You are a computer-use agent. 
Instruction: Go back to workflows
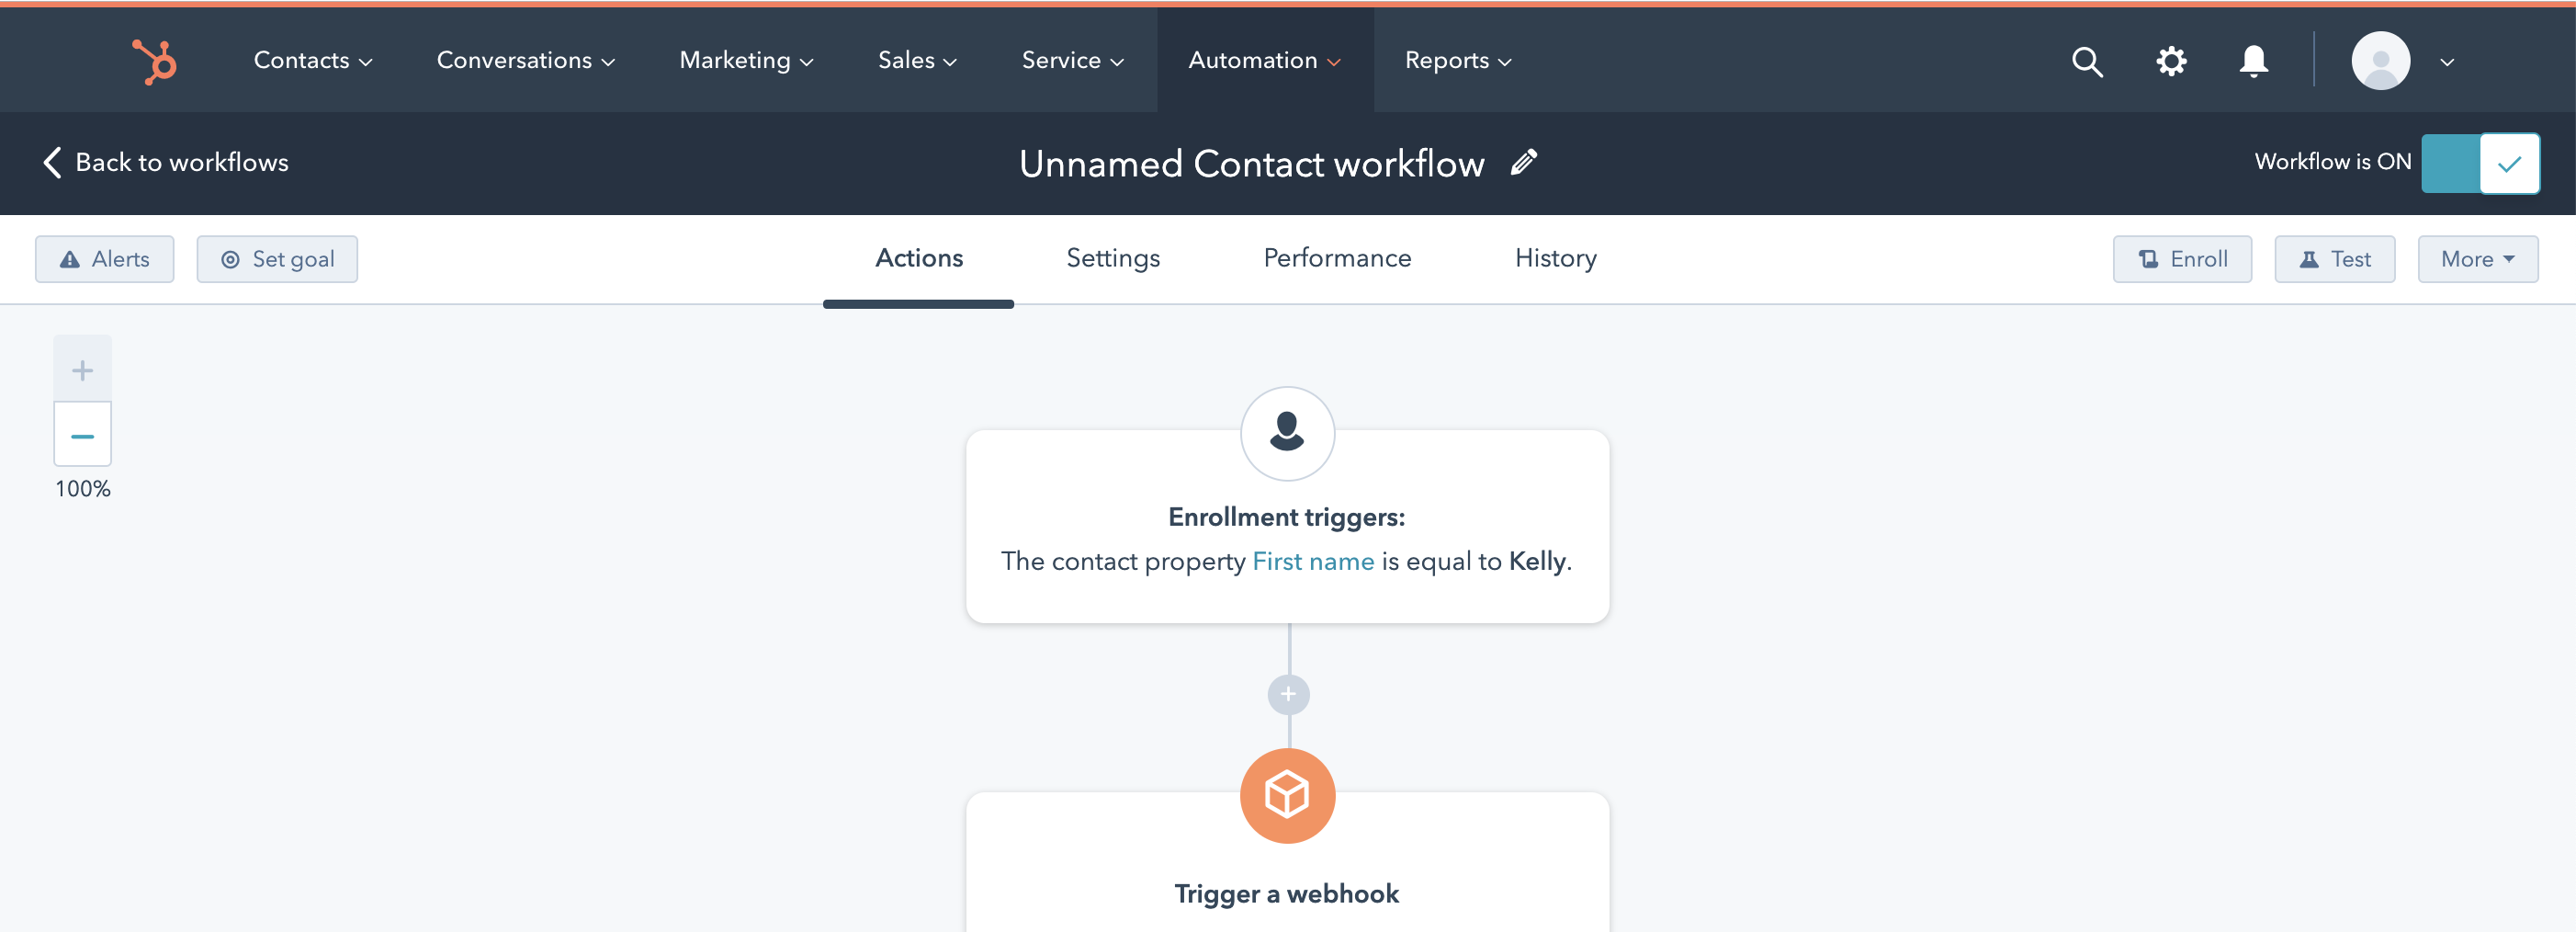[166, 162]
